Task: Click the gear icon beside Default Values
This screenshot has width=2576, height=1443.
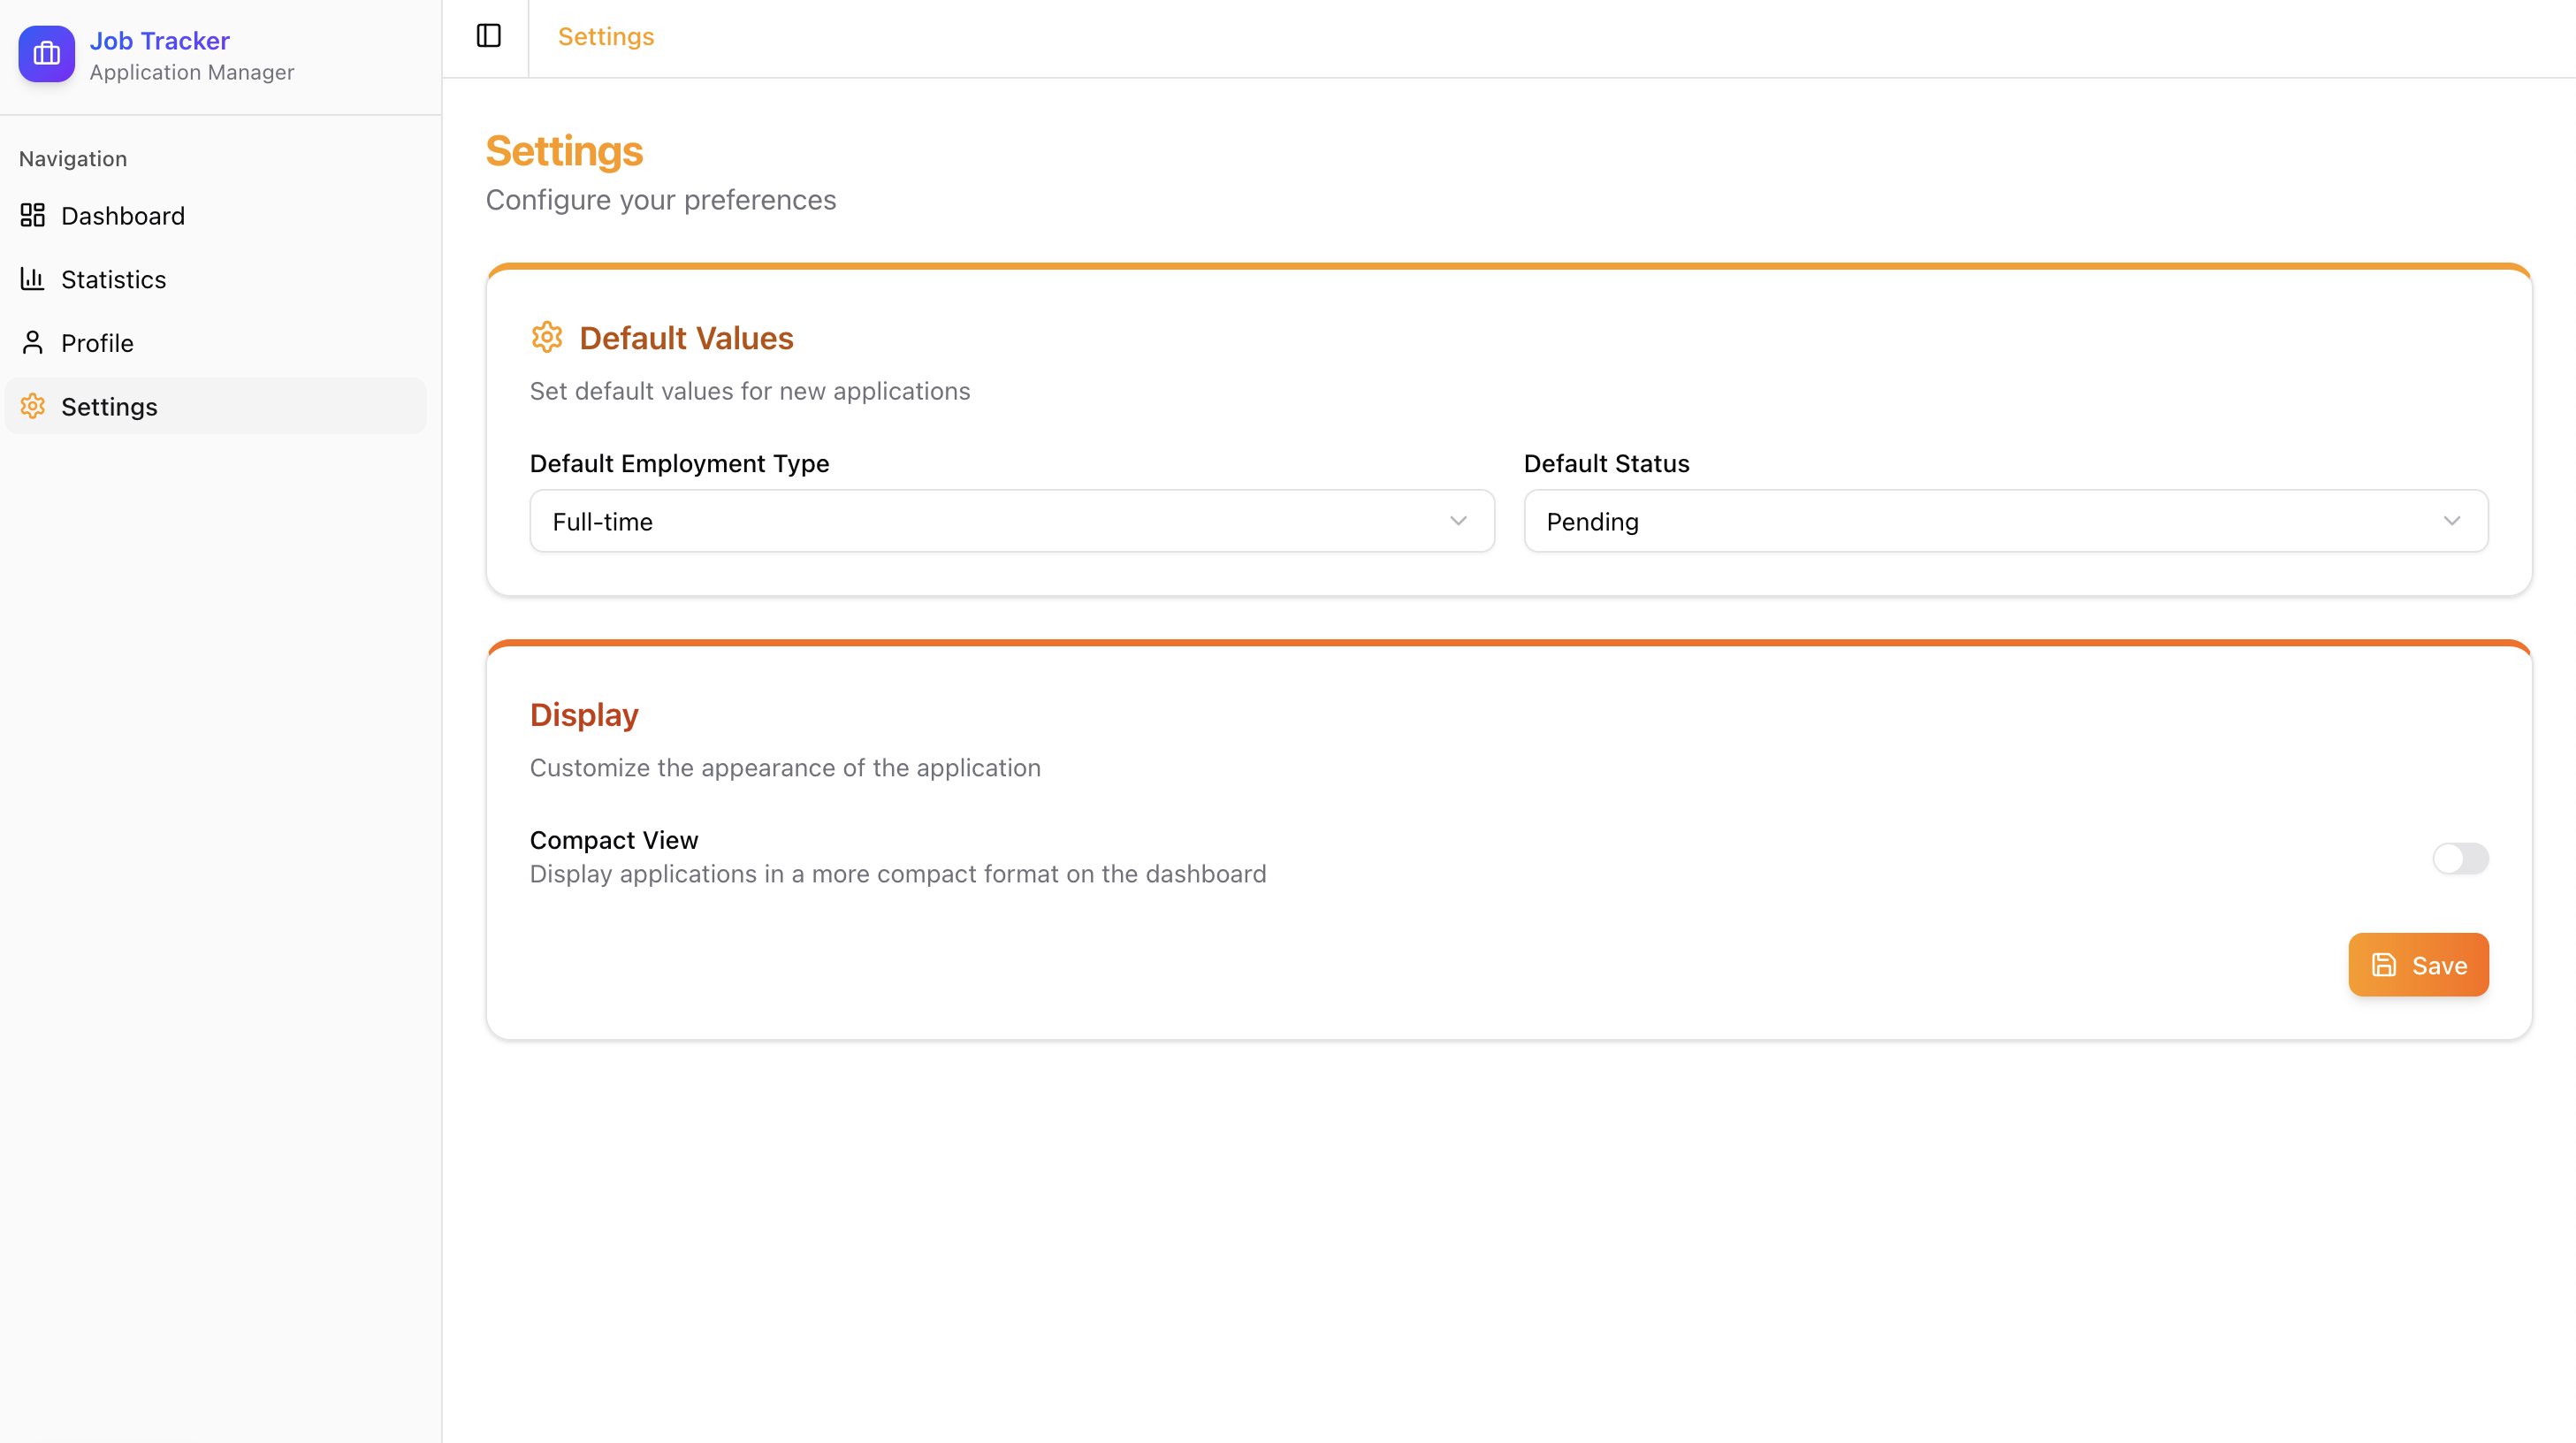Action: tap(546, 337)
